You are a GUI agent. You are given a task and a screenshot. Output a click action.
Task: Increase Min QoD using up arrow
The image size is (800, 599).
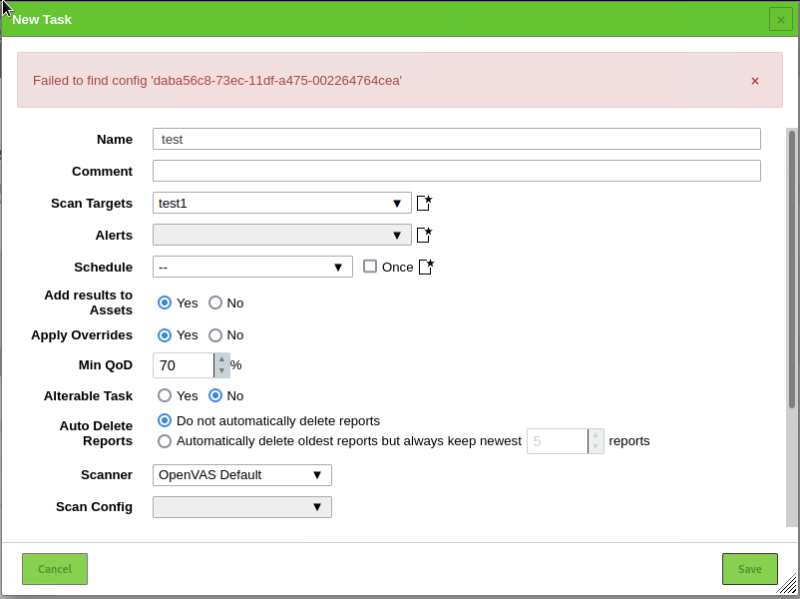click(221, 359)
